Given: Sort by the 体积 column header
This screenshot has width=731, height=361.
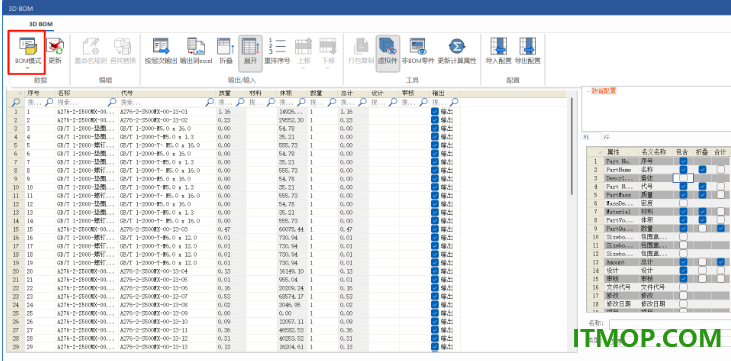Looking at the screenshot, I should coord(292,93).
